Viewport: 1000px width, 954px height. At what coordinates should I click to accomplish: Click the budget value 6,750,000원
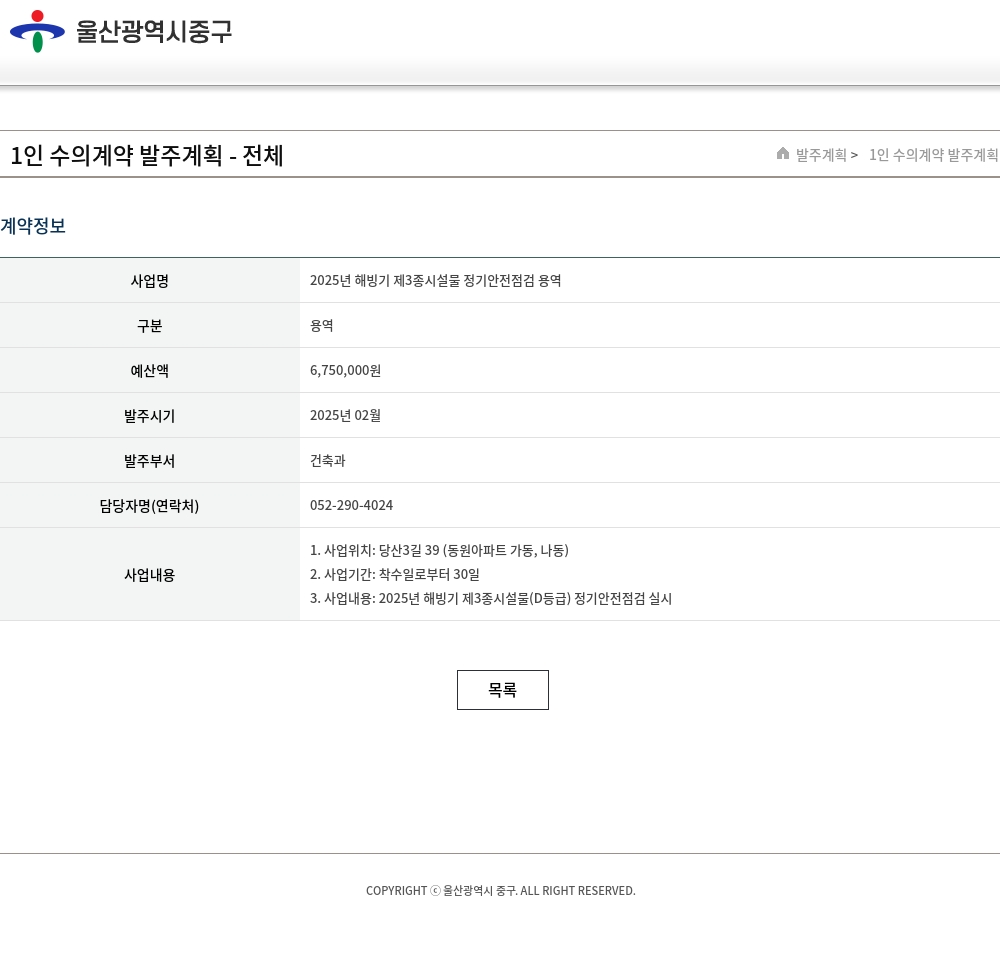pos(345,371)
